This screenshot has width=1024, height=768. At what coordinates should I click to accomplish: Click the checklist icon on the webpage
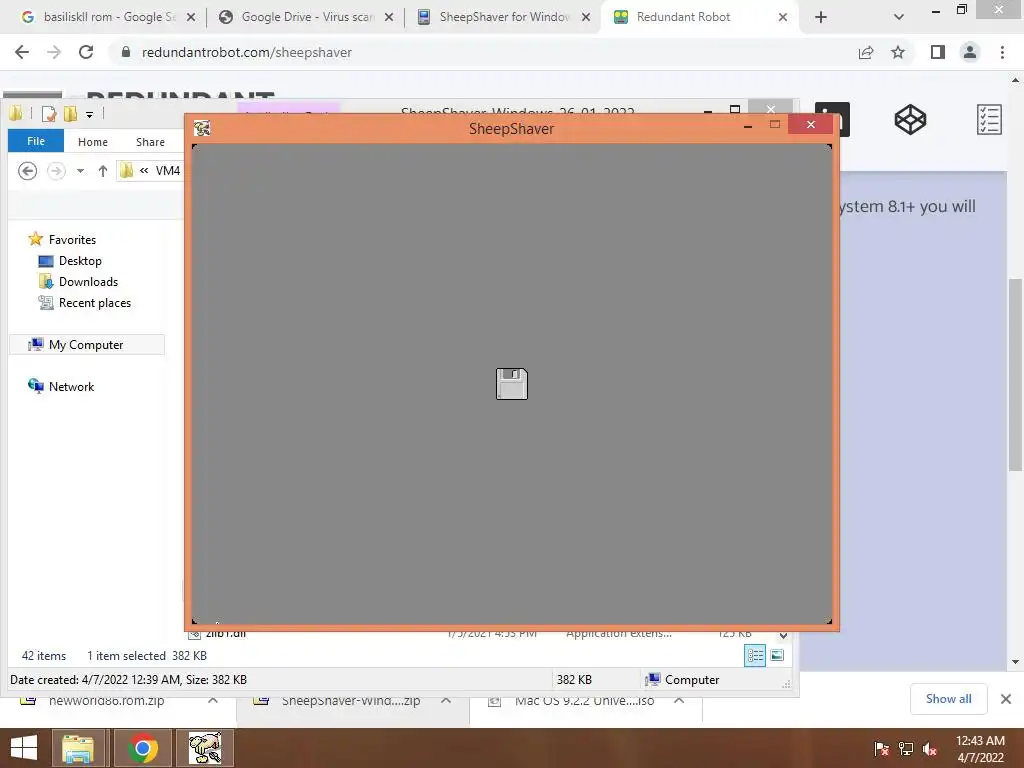[989, 120]
